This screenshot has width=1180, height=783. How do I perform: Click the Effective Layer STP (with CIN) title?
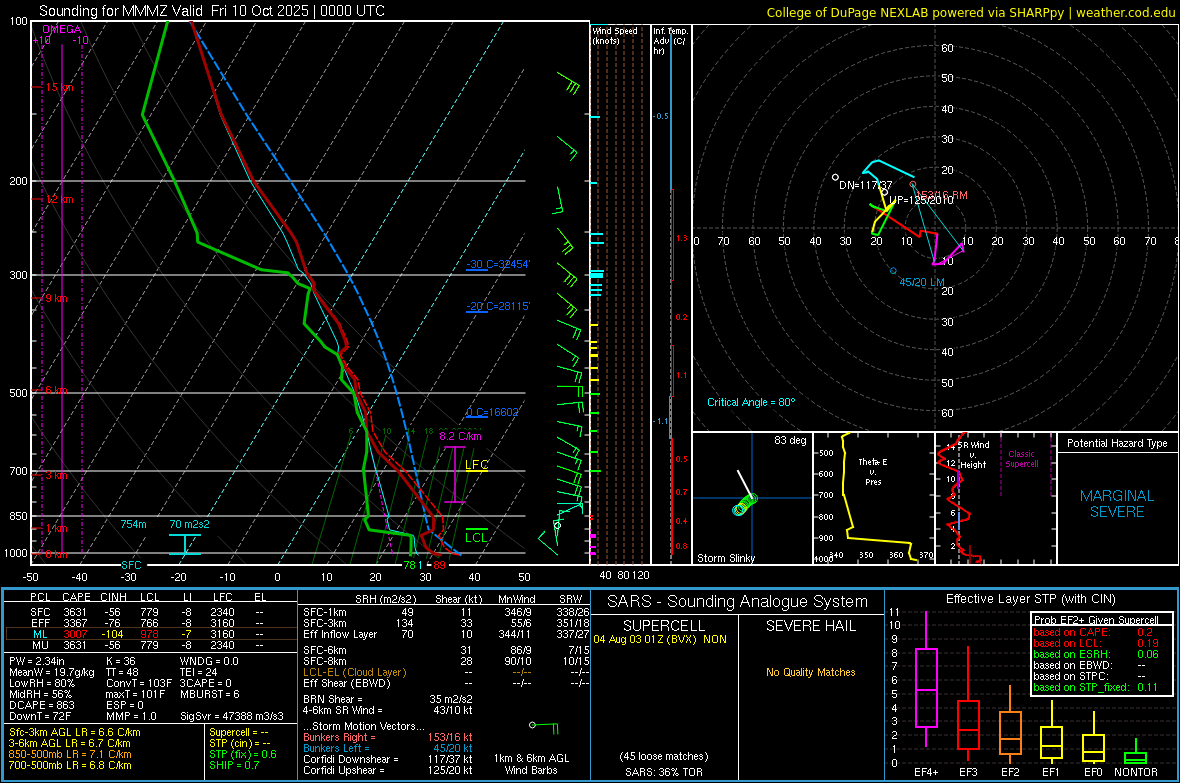(1030, 599)
